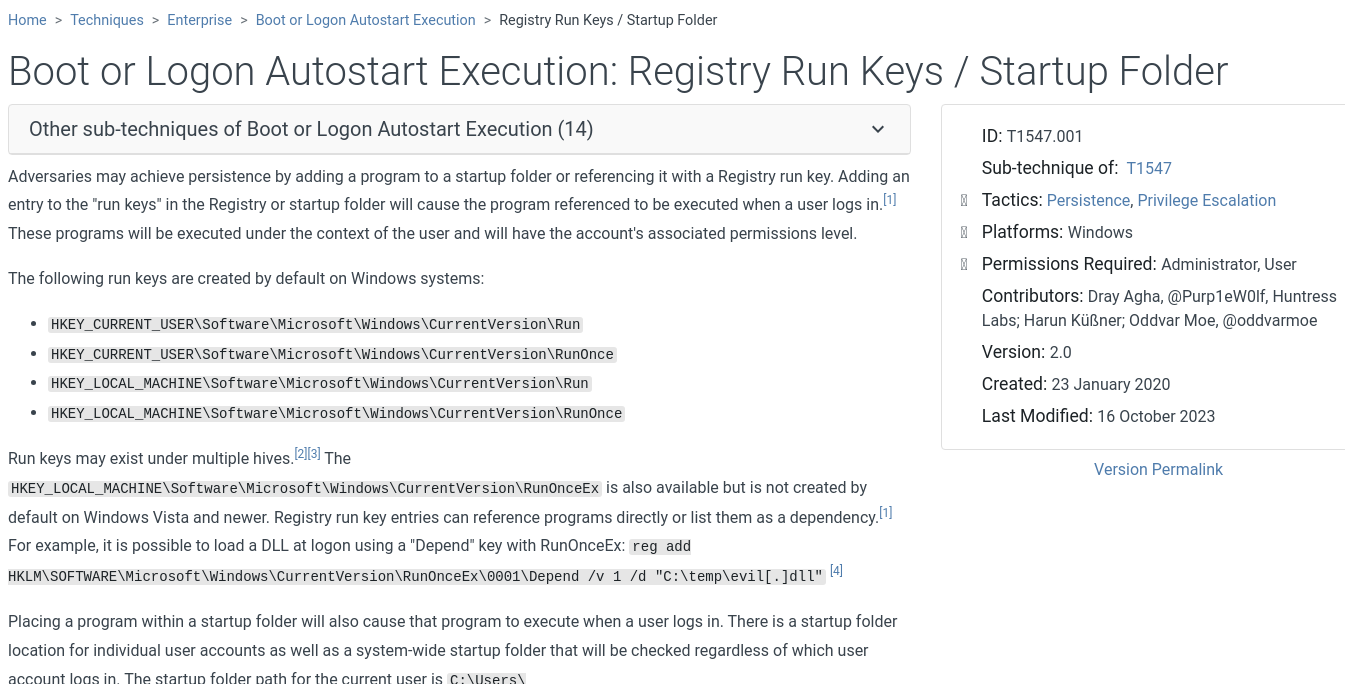This screenshot has height=684, width=1345.
Task: Click the Version Permalink link
Action: pos(1158,469)
